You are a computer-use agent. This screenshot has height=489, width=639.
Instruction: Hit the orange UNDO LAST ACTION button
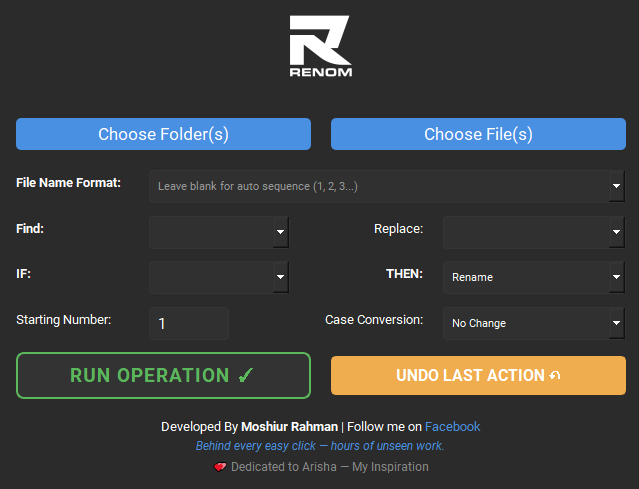(x=478, y=376)
